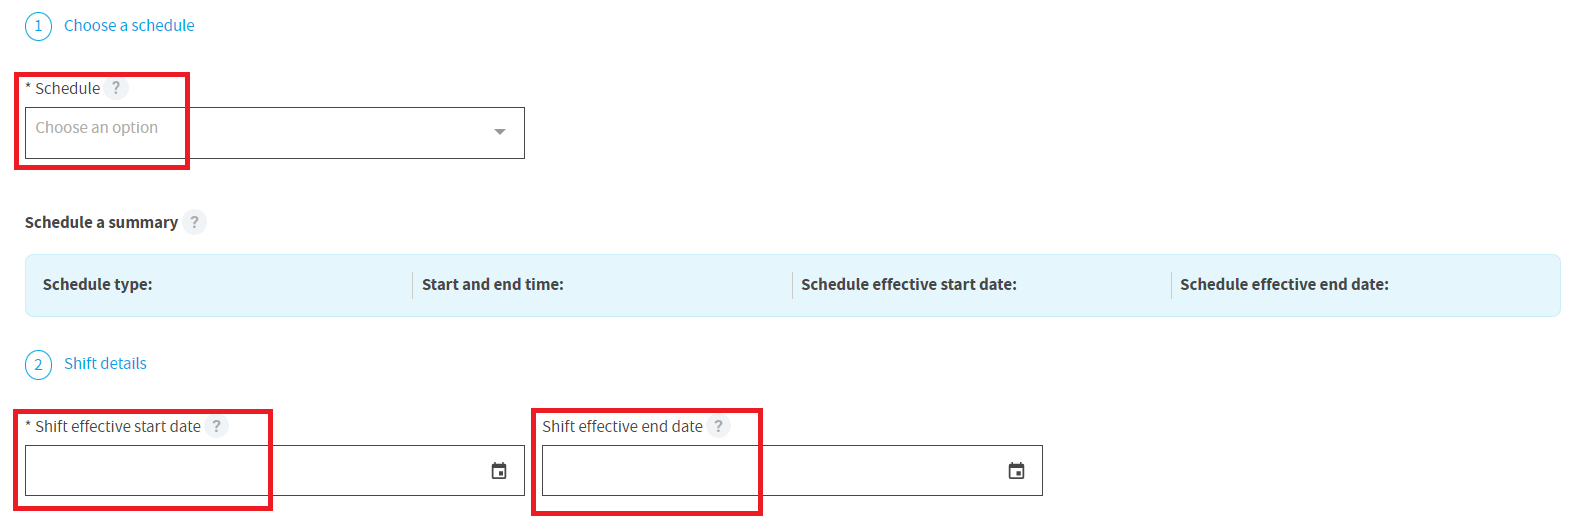
Task: Click the help icon beside Schedule a summary
Action: pyautogui.click(x=195, y=222)
